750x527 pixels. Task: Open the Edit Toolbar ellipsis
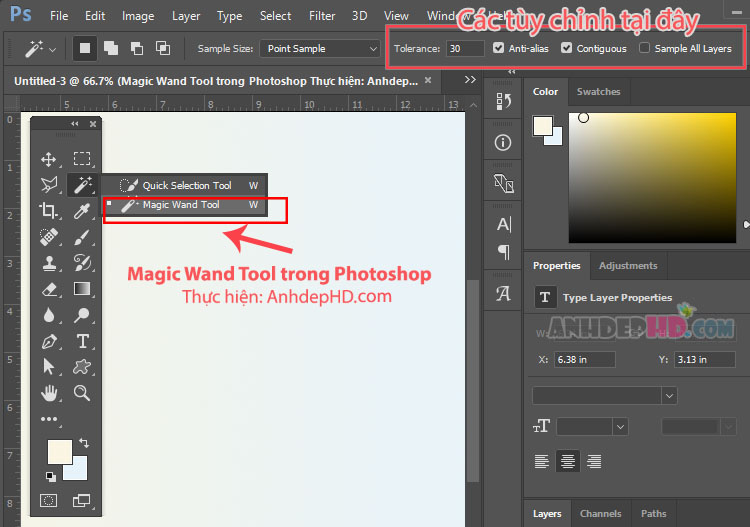click(x=49, y=419)
